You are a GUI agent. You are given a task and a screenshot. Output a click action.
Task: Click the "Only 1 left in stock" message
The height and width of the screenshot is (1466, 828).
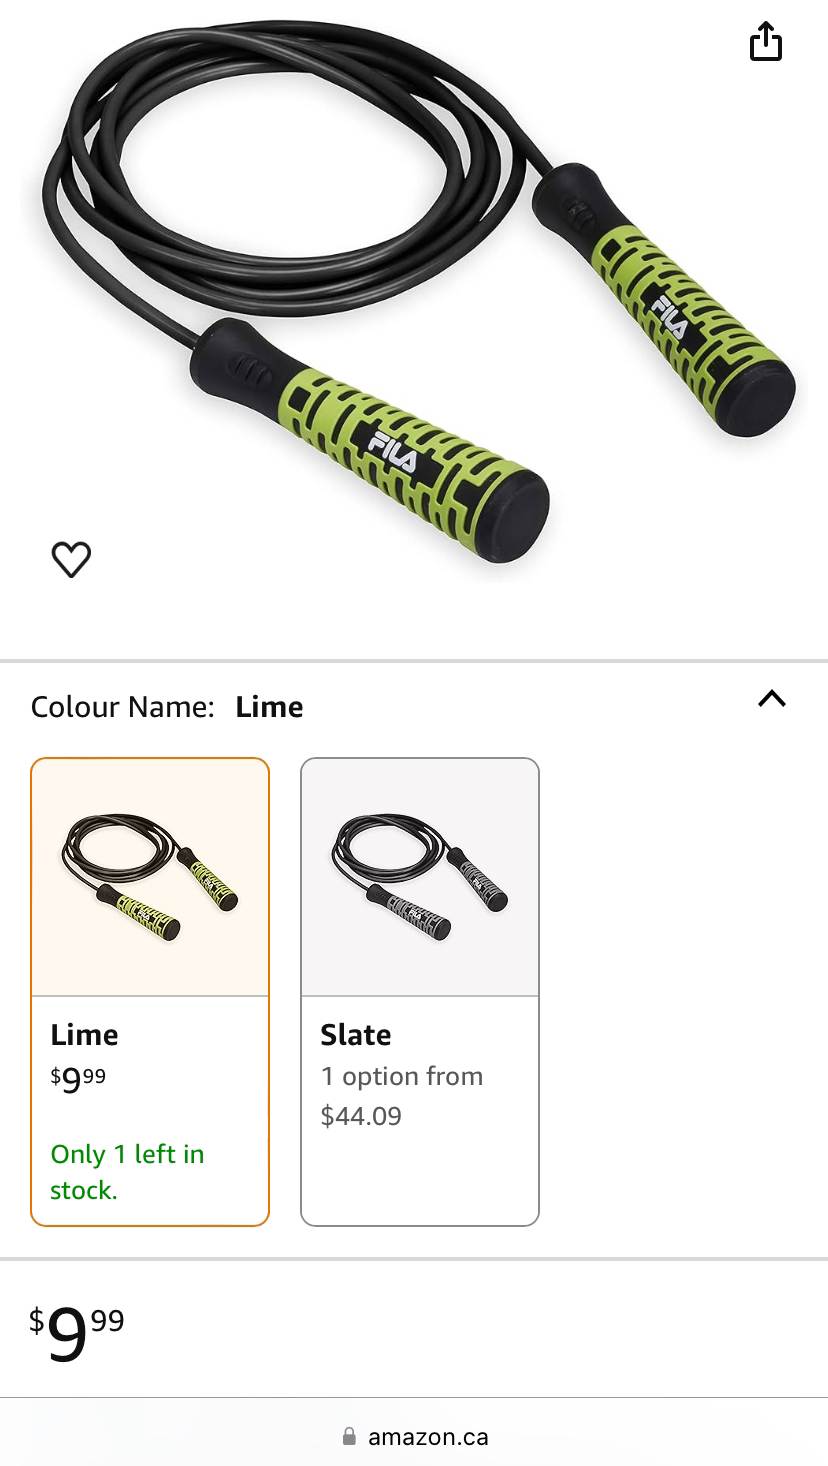[127, 1171]
